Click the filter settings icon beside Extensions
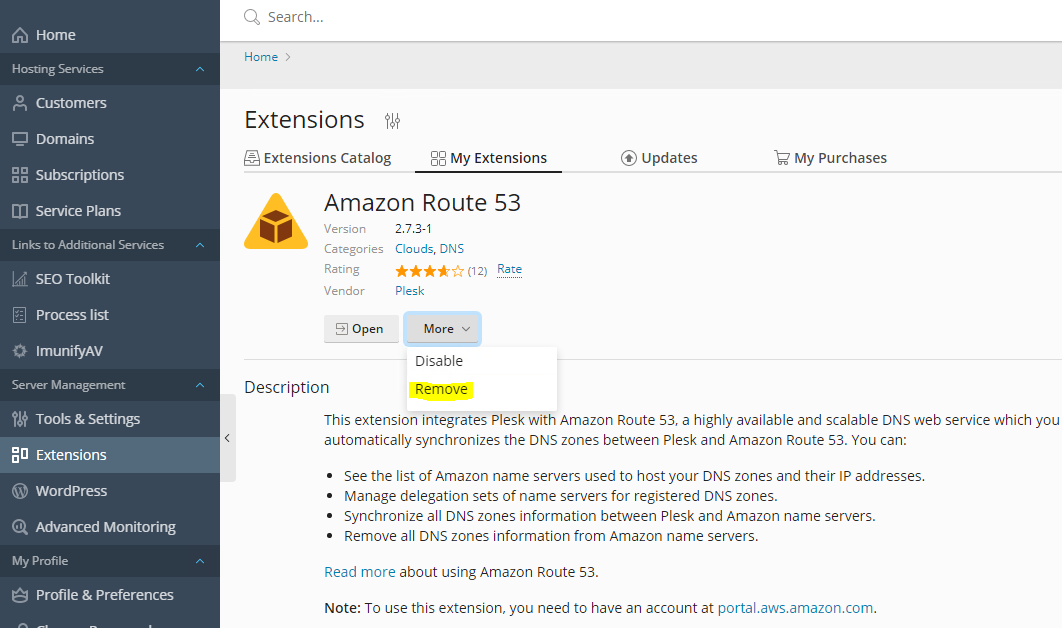The image size is (1062, 628). click(x=392, y=121)
